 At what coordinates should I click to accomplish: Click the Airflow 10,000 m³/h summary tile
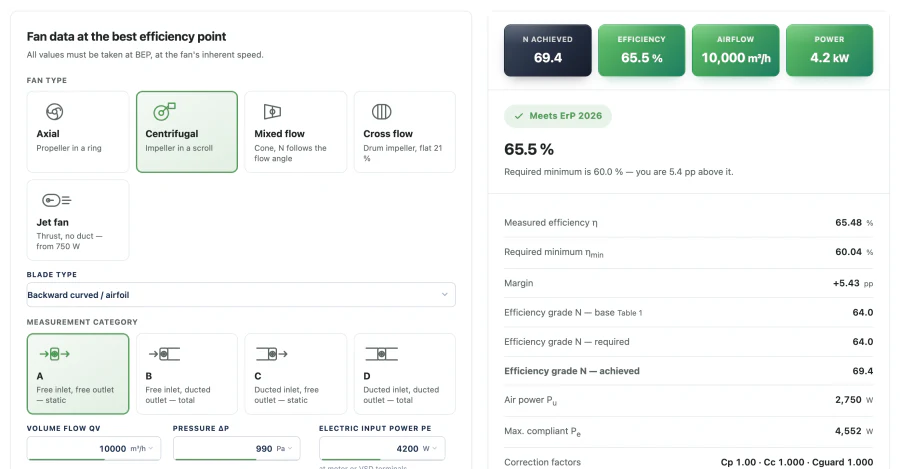(735, 50)
